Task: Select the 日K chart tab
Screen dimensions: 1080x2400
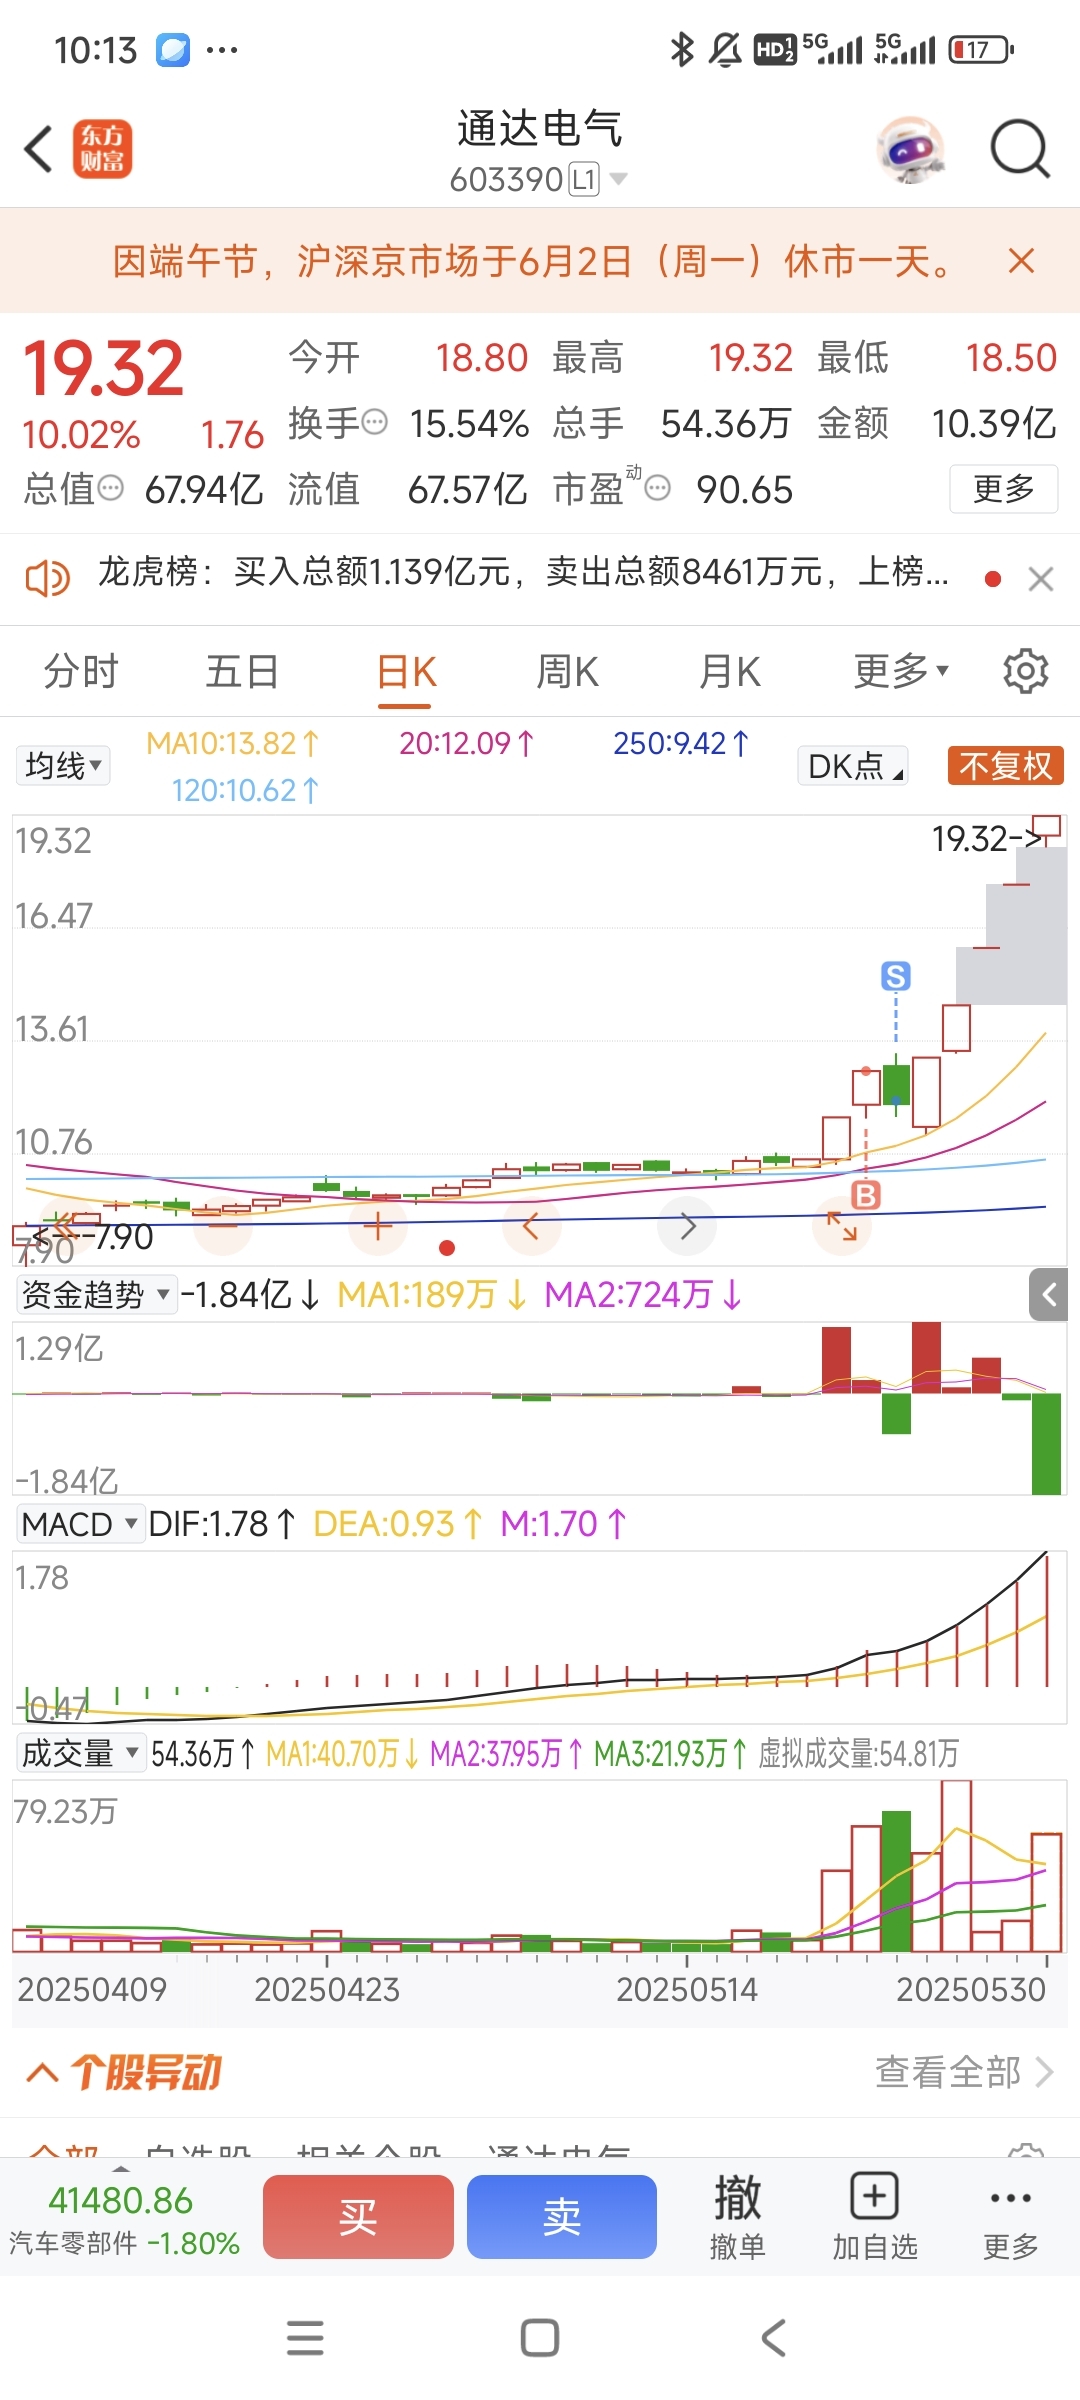Action: 405,672
